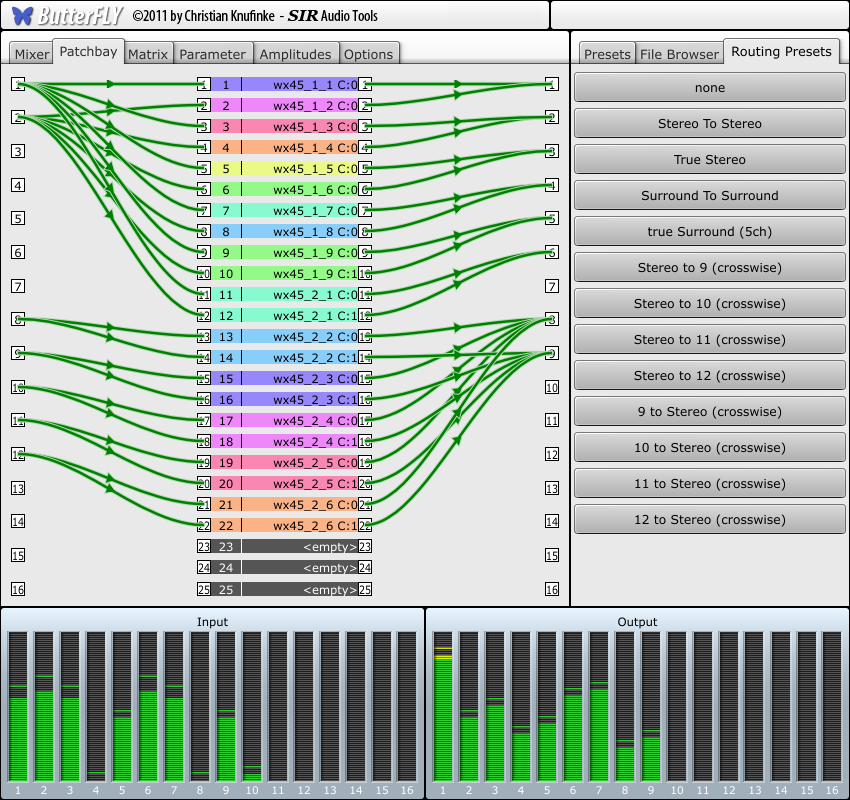
Task: Apply Stereo to 10 (crosswise) preset
Action: click(710, 303)
